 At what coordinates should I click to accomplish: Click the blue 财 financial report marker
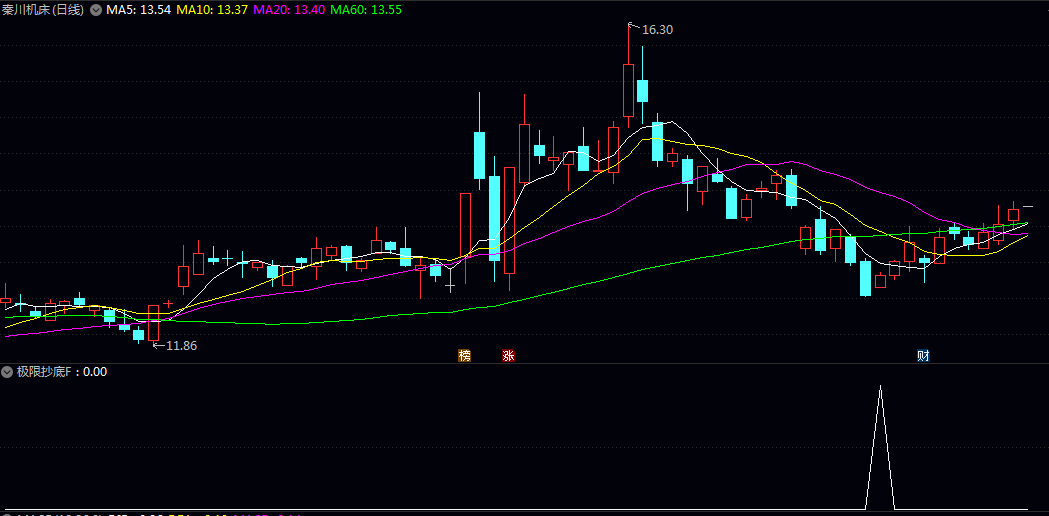923,356
